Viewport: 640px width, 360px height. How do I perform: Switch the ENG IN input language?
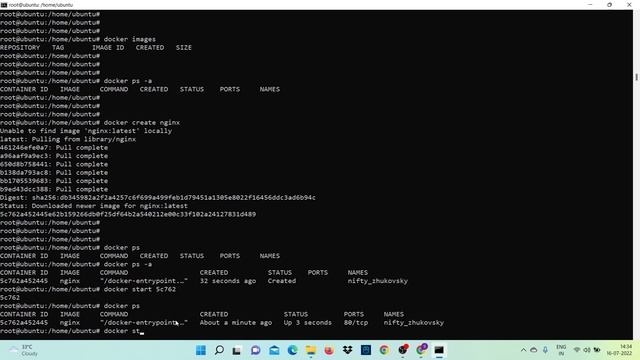561,350
